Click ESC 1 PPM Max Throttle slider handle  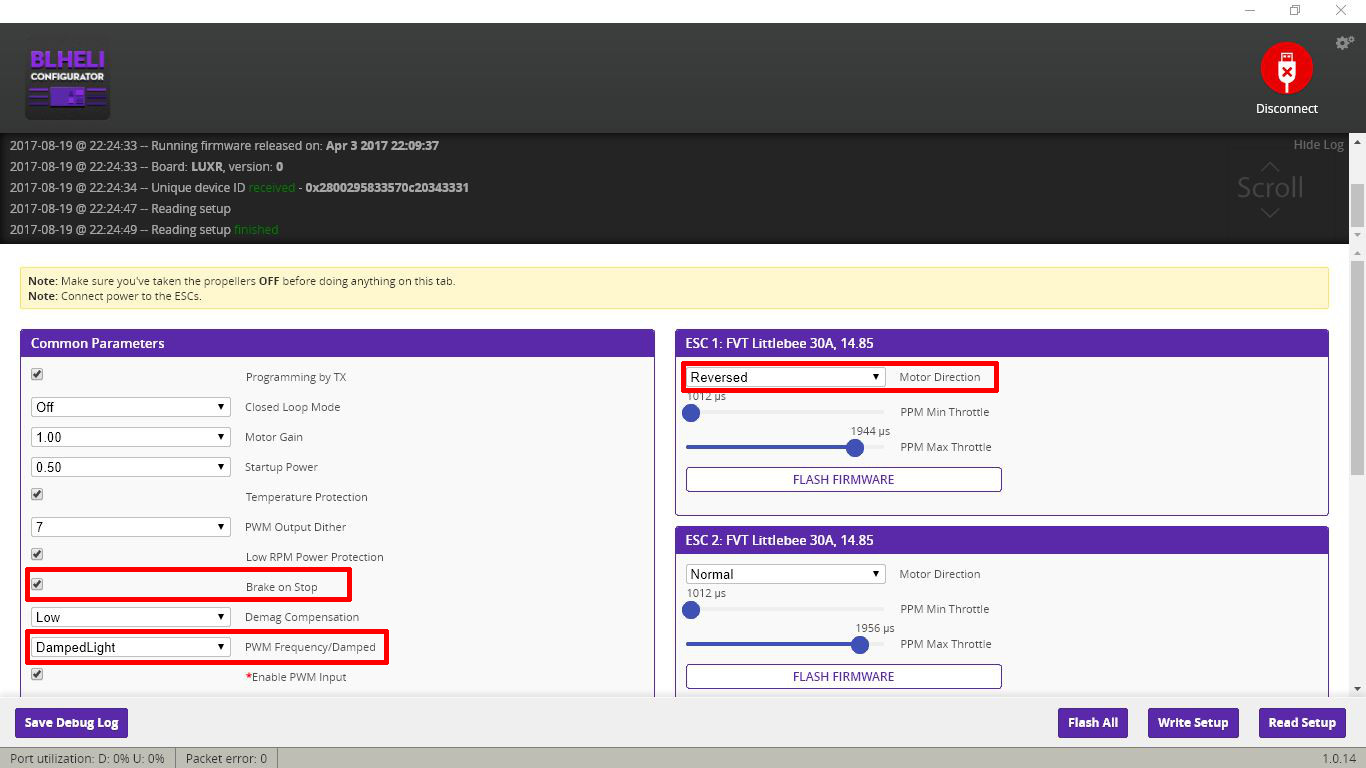tap(855, 447)
